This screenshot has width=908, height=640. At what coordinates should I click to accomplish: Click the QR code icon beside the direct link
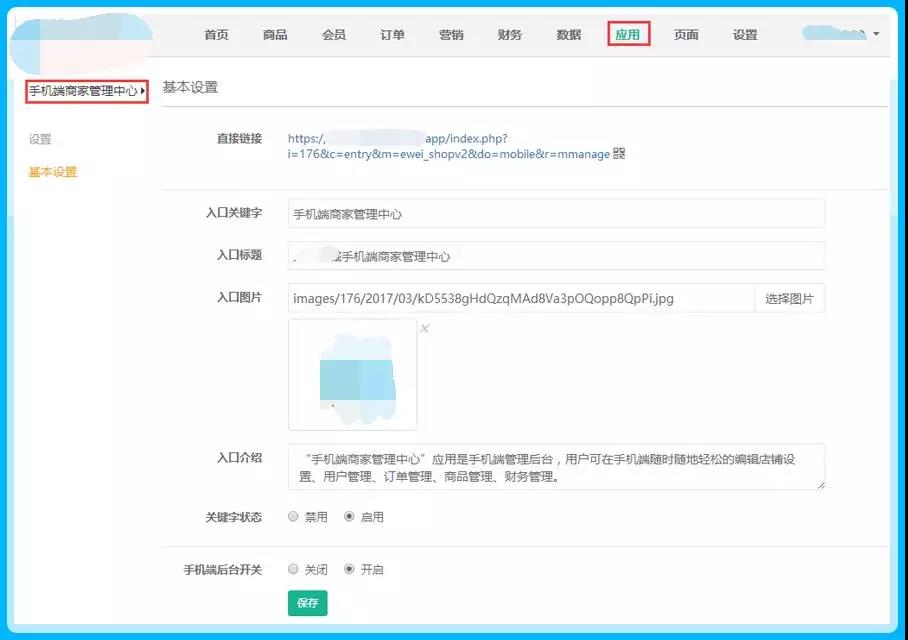click(619, 154)
